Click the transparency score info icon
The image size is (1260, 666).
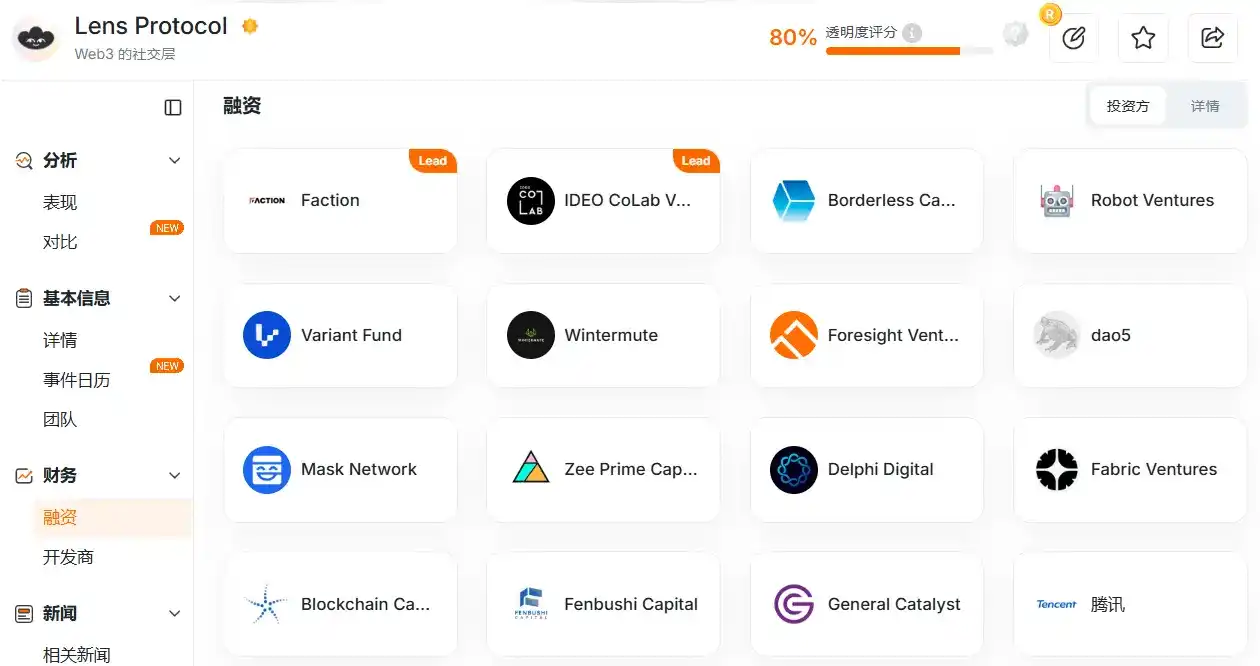[x=910, y=32]
